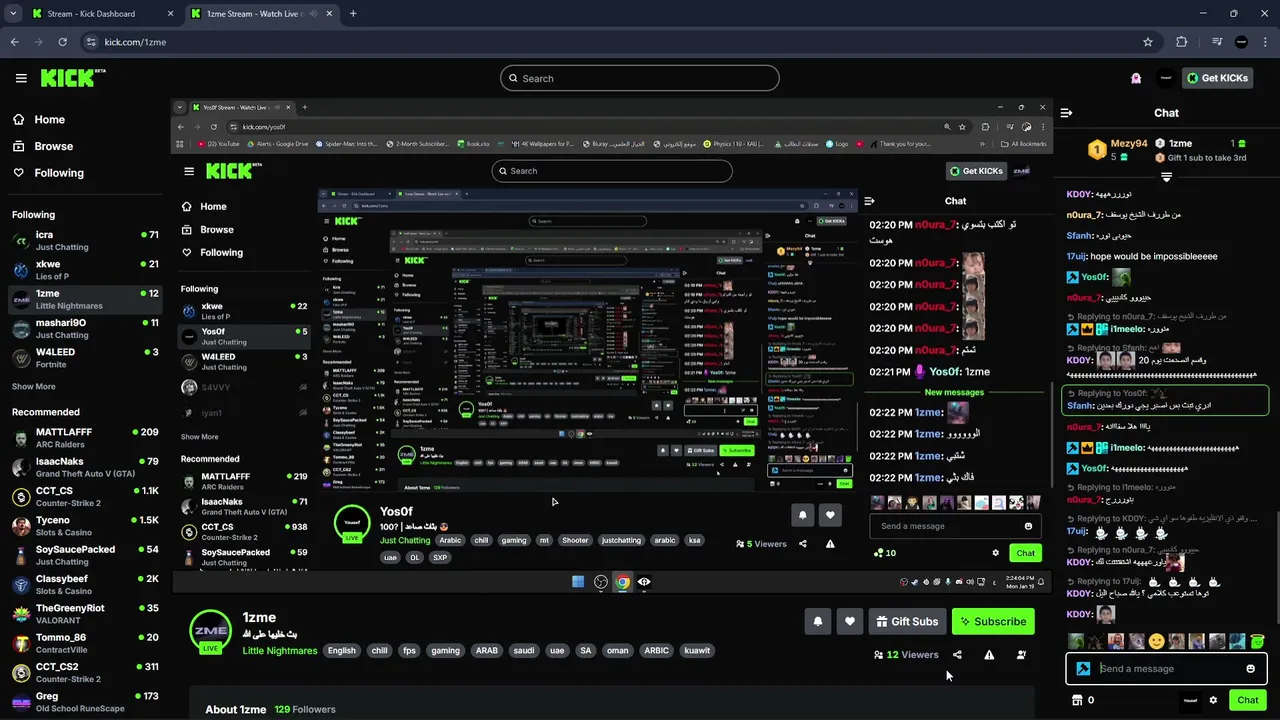
Task: Bookmark this page with the star icon
Action: (x=1148, y=42)
